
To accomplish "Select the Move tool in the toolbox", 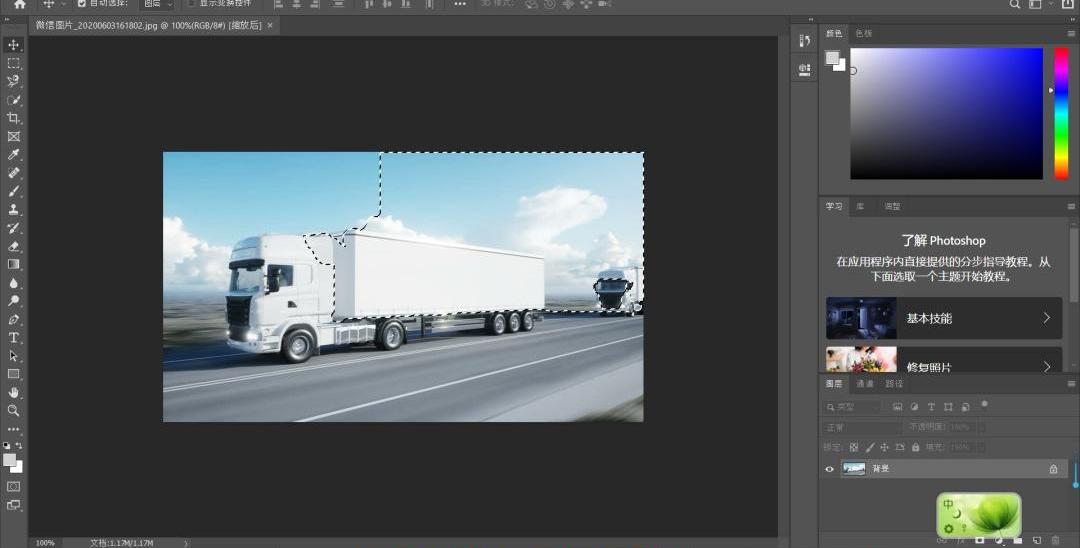I will point(13,45).
